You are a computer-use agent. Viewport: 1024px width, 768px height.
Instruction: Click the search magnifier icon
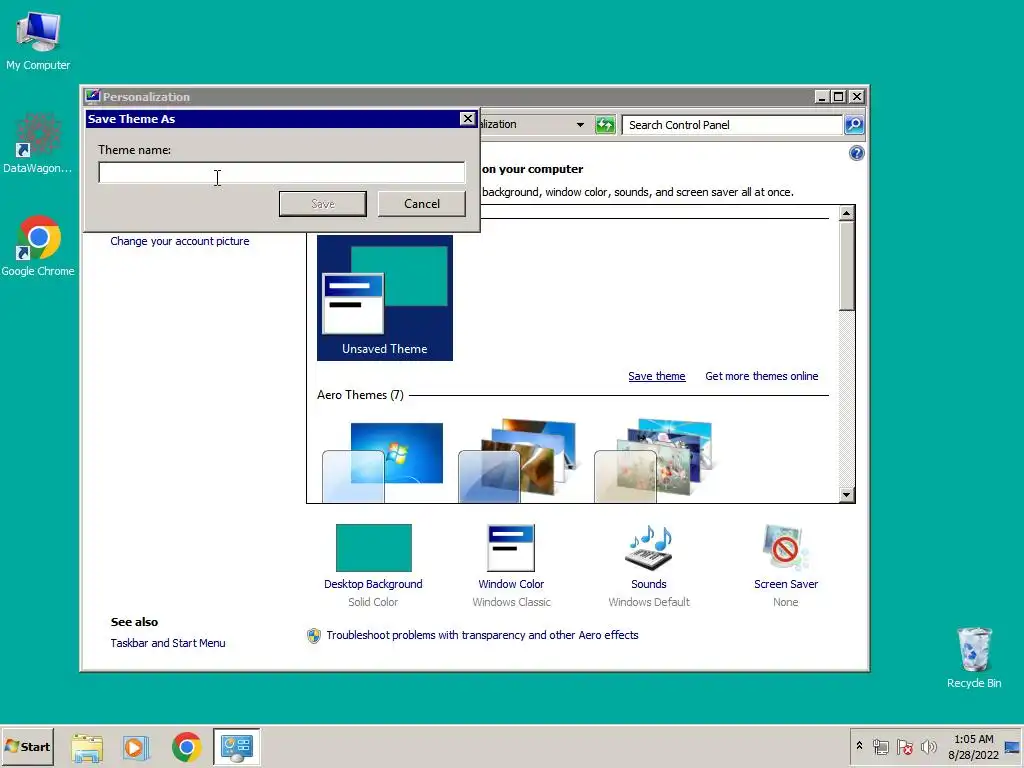click(854, 125)
